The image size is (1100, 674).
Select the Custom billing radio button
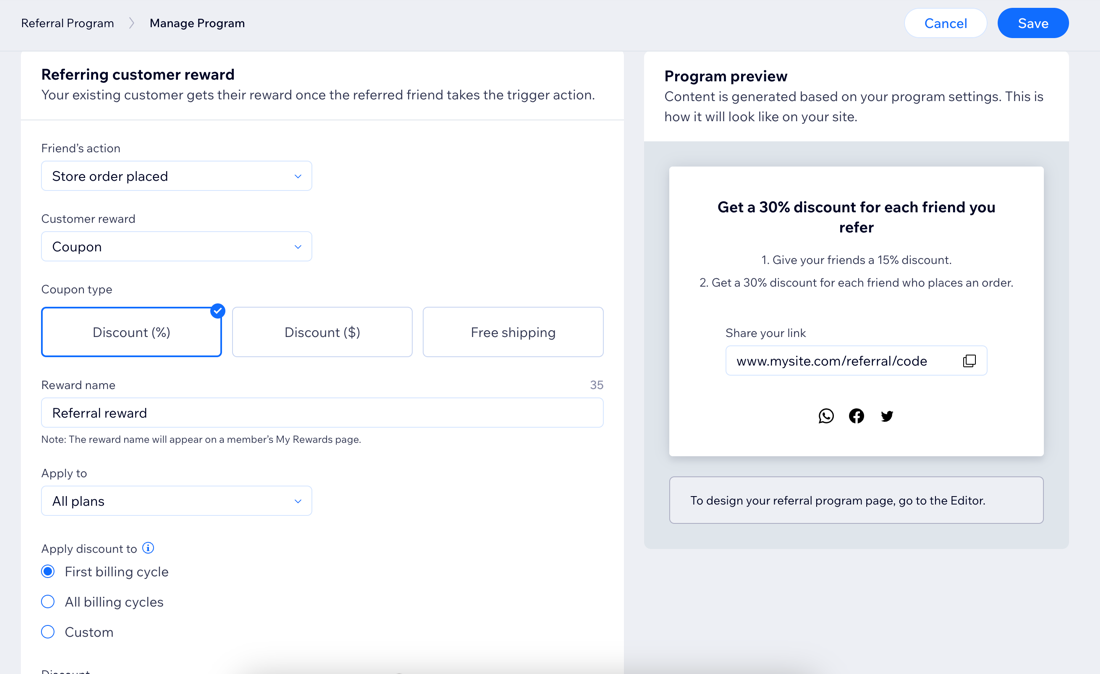[48, 632]
